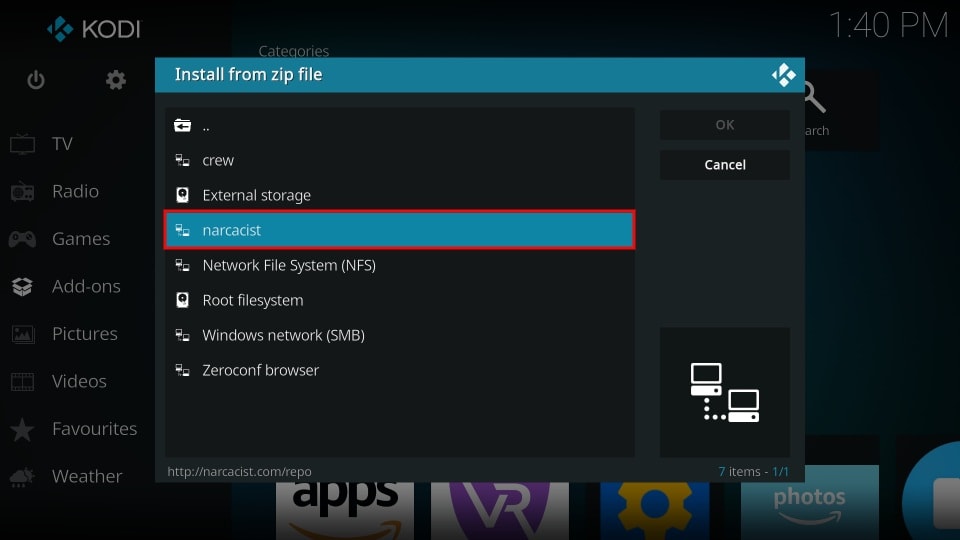Open Favourites menu item
Screen dimensions: 960x540
(94, 429)
